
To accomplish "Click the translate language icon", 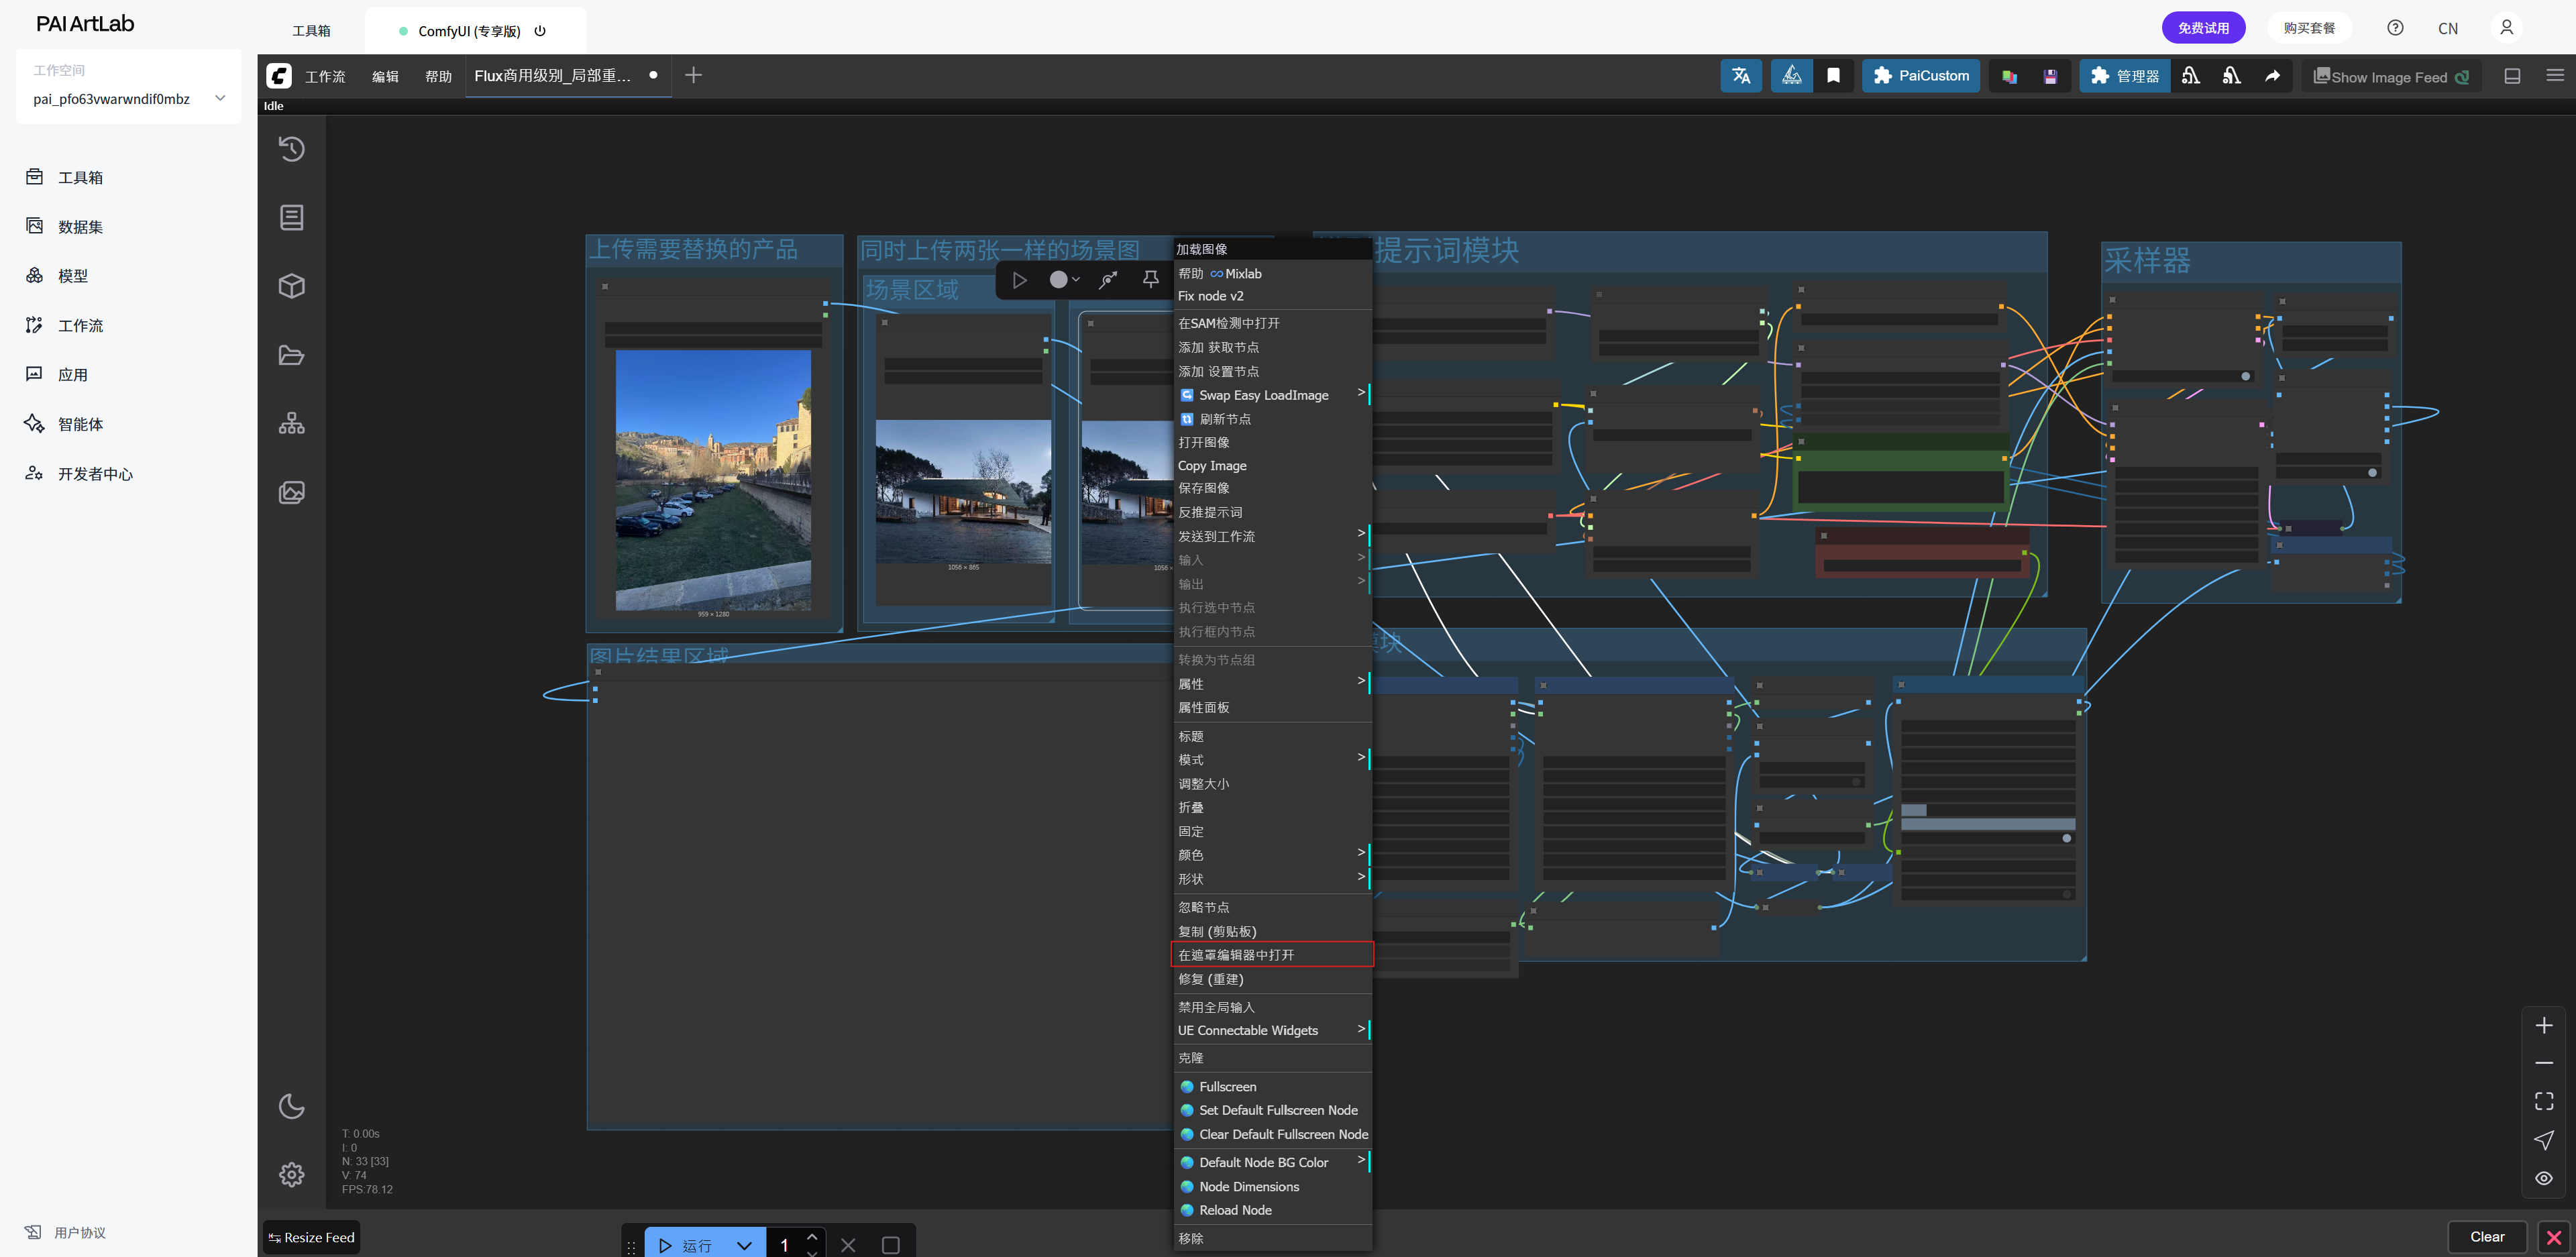I will point(1740,76).
